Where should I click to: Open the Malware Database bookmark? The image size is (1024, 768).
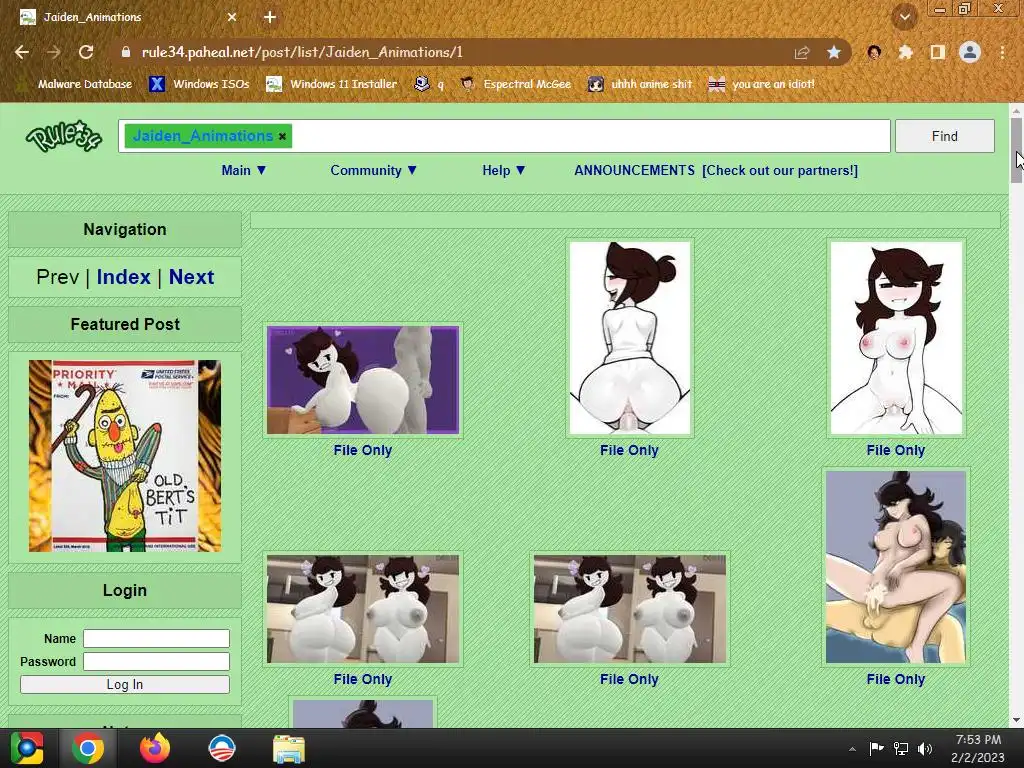point(75,84)
